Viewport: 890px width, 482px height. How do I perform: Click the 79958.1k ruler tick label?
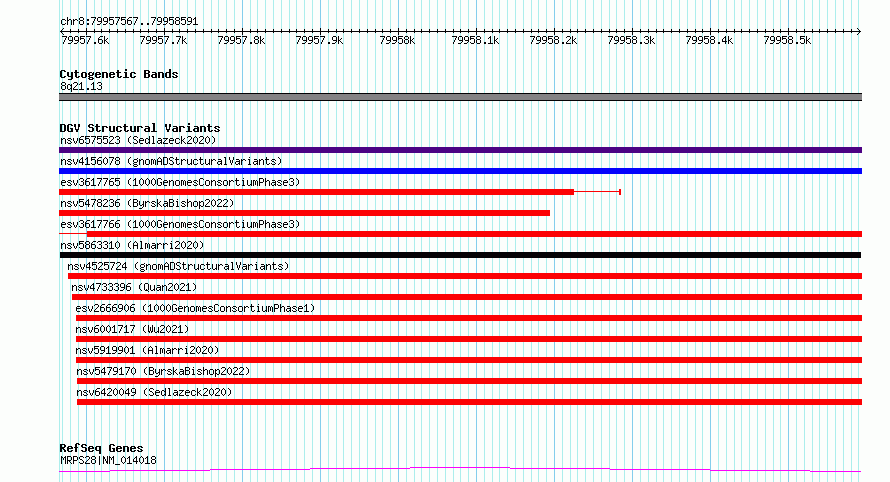coord(475,40)
